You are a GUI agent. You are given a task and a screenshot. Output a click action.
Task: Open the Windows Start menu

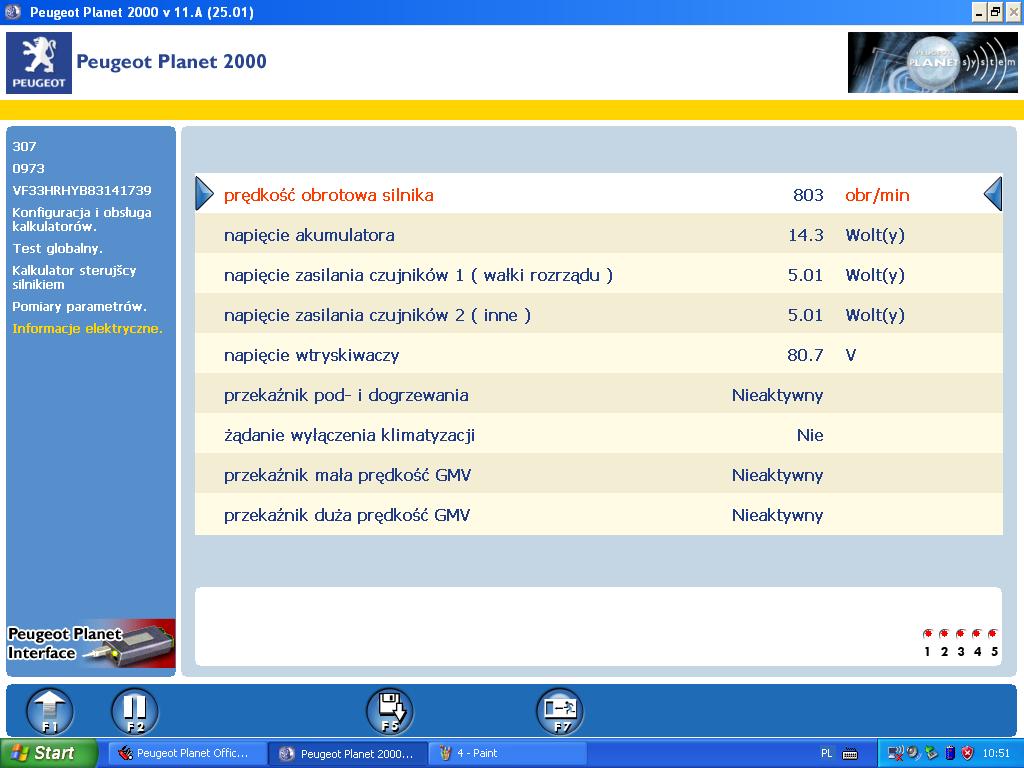(48, 753)
